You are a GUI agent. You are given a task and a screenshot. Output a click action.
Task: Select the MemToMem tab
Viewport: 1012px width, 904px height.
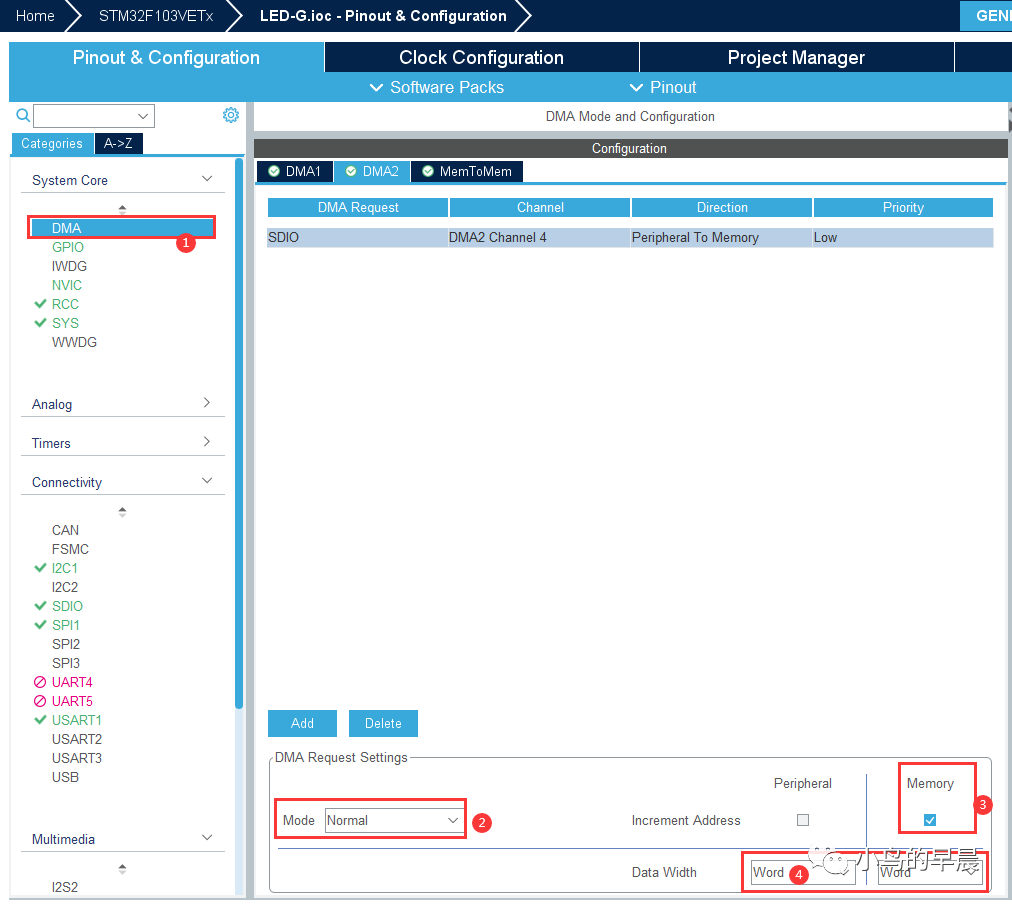click(467, 171)
